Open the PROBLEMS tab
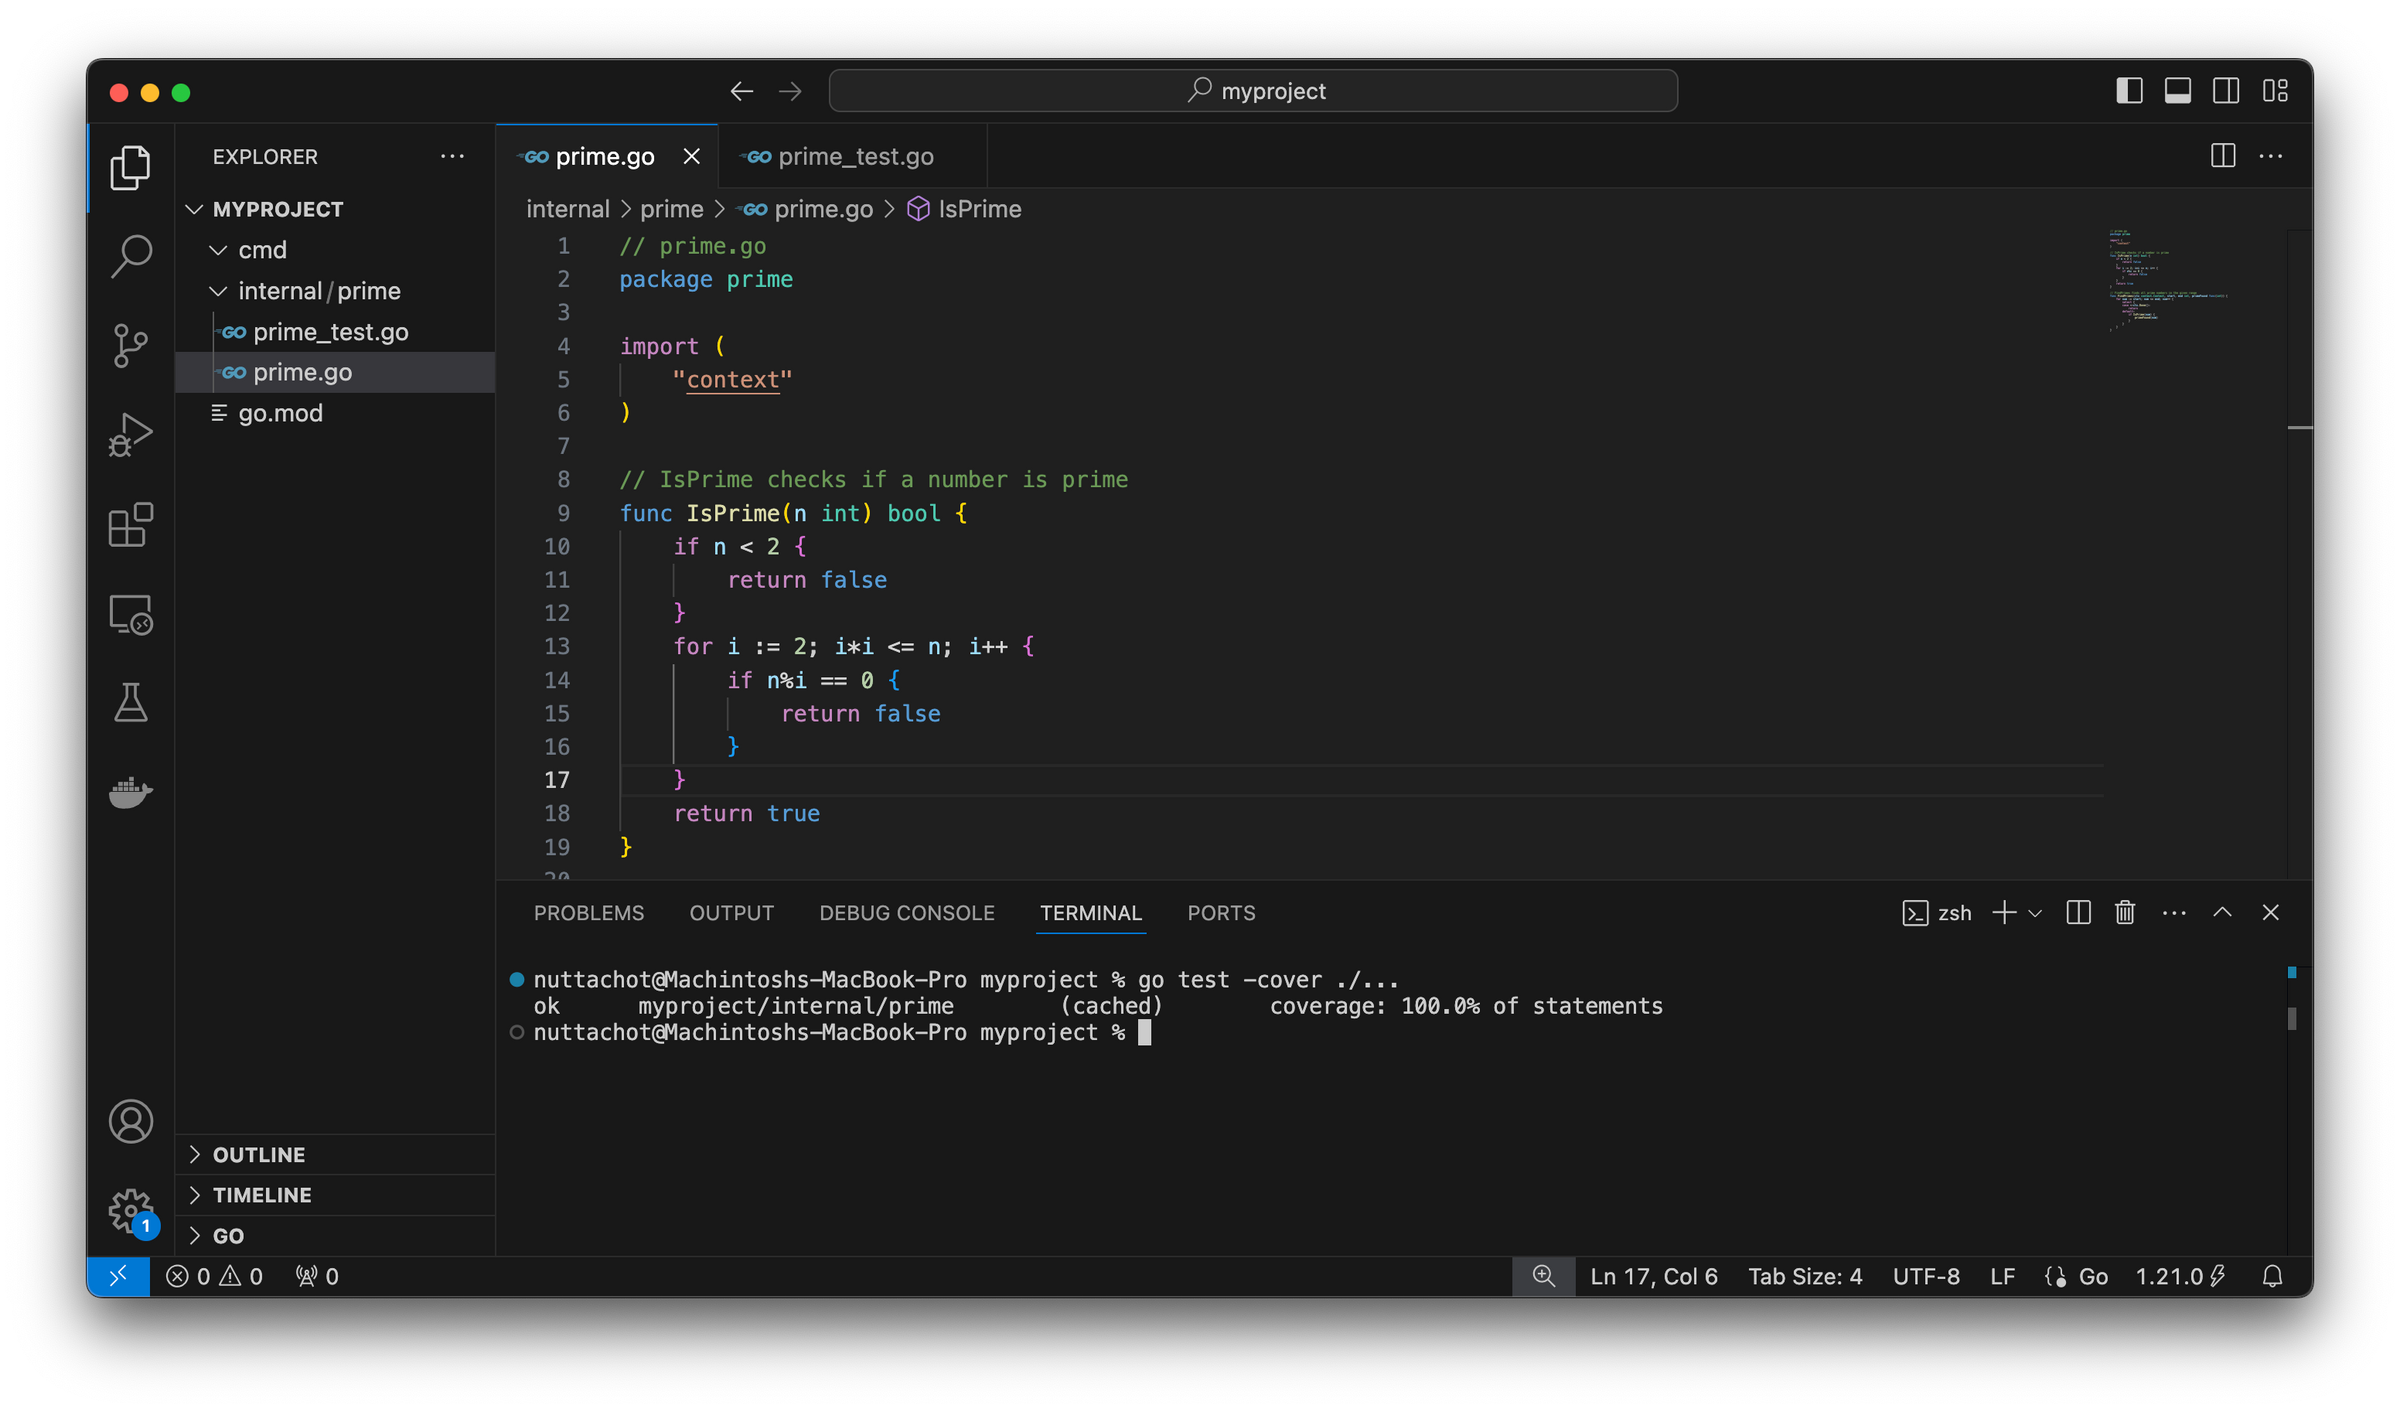The height and width of the screenshot is (1412, 2400). click(589, 913)
